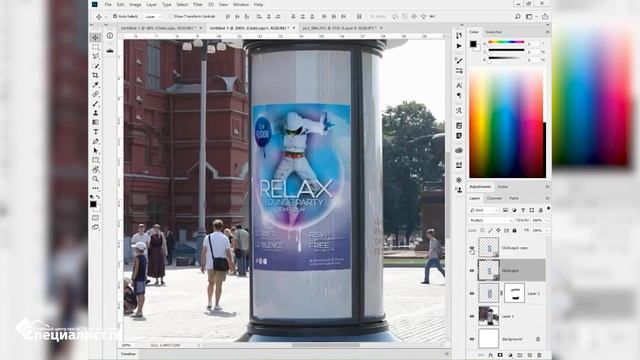
Task: Click the share icon at top right
Action: pos(545,17)
